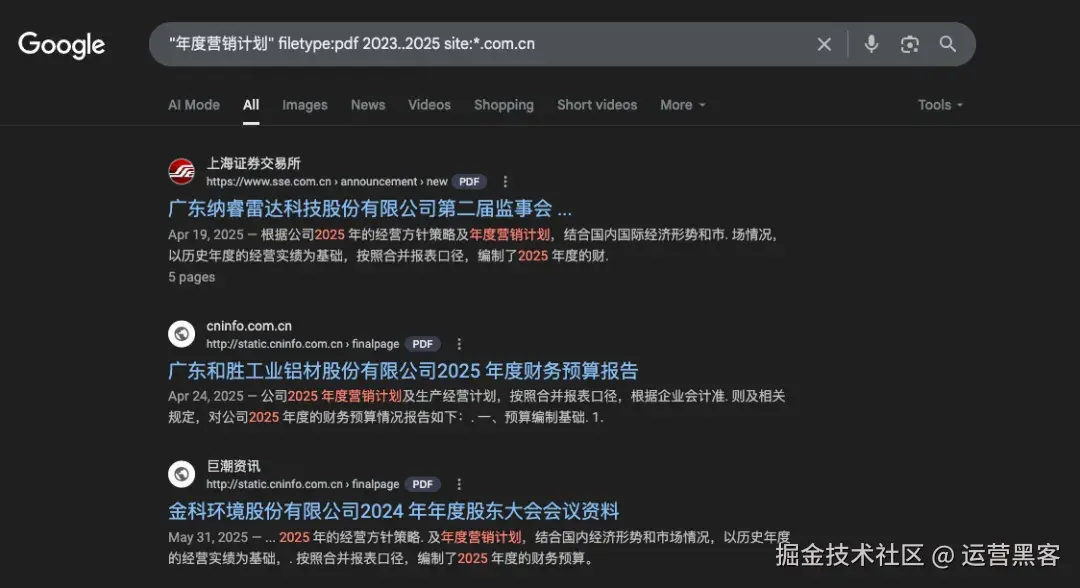Image resolution: width=1080 pixels, height=588 pixels.
Task: Open the 广东和胜工业铝材 2025 财务预算报告 link
Action: pyautogui.click(x=399, y=370)
